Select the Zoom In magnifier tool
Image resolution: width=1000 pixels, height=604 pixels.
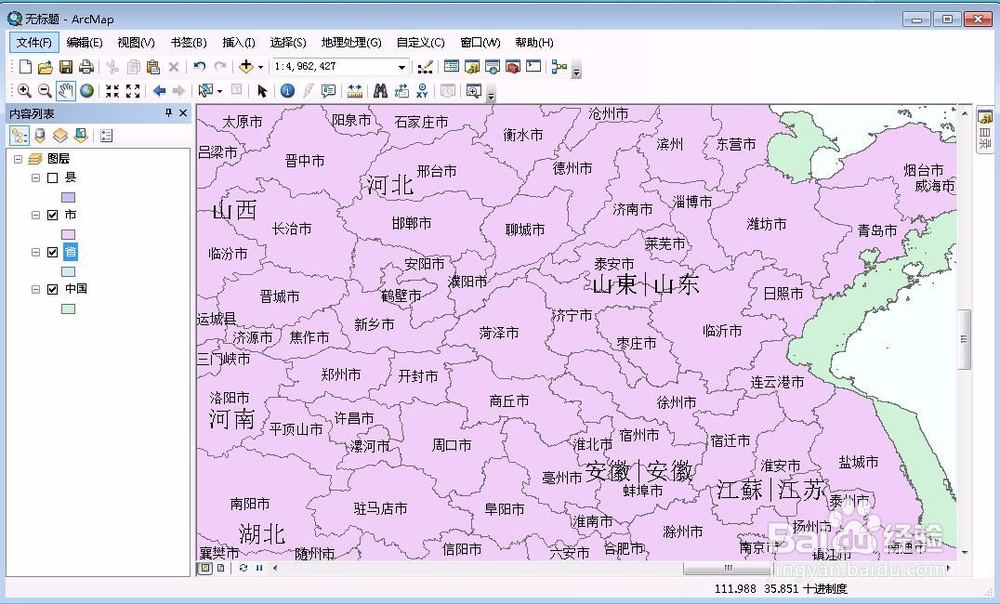pyautogui.click(x=24, y=91)
